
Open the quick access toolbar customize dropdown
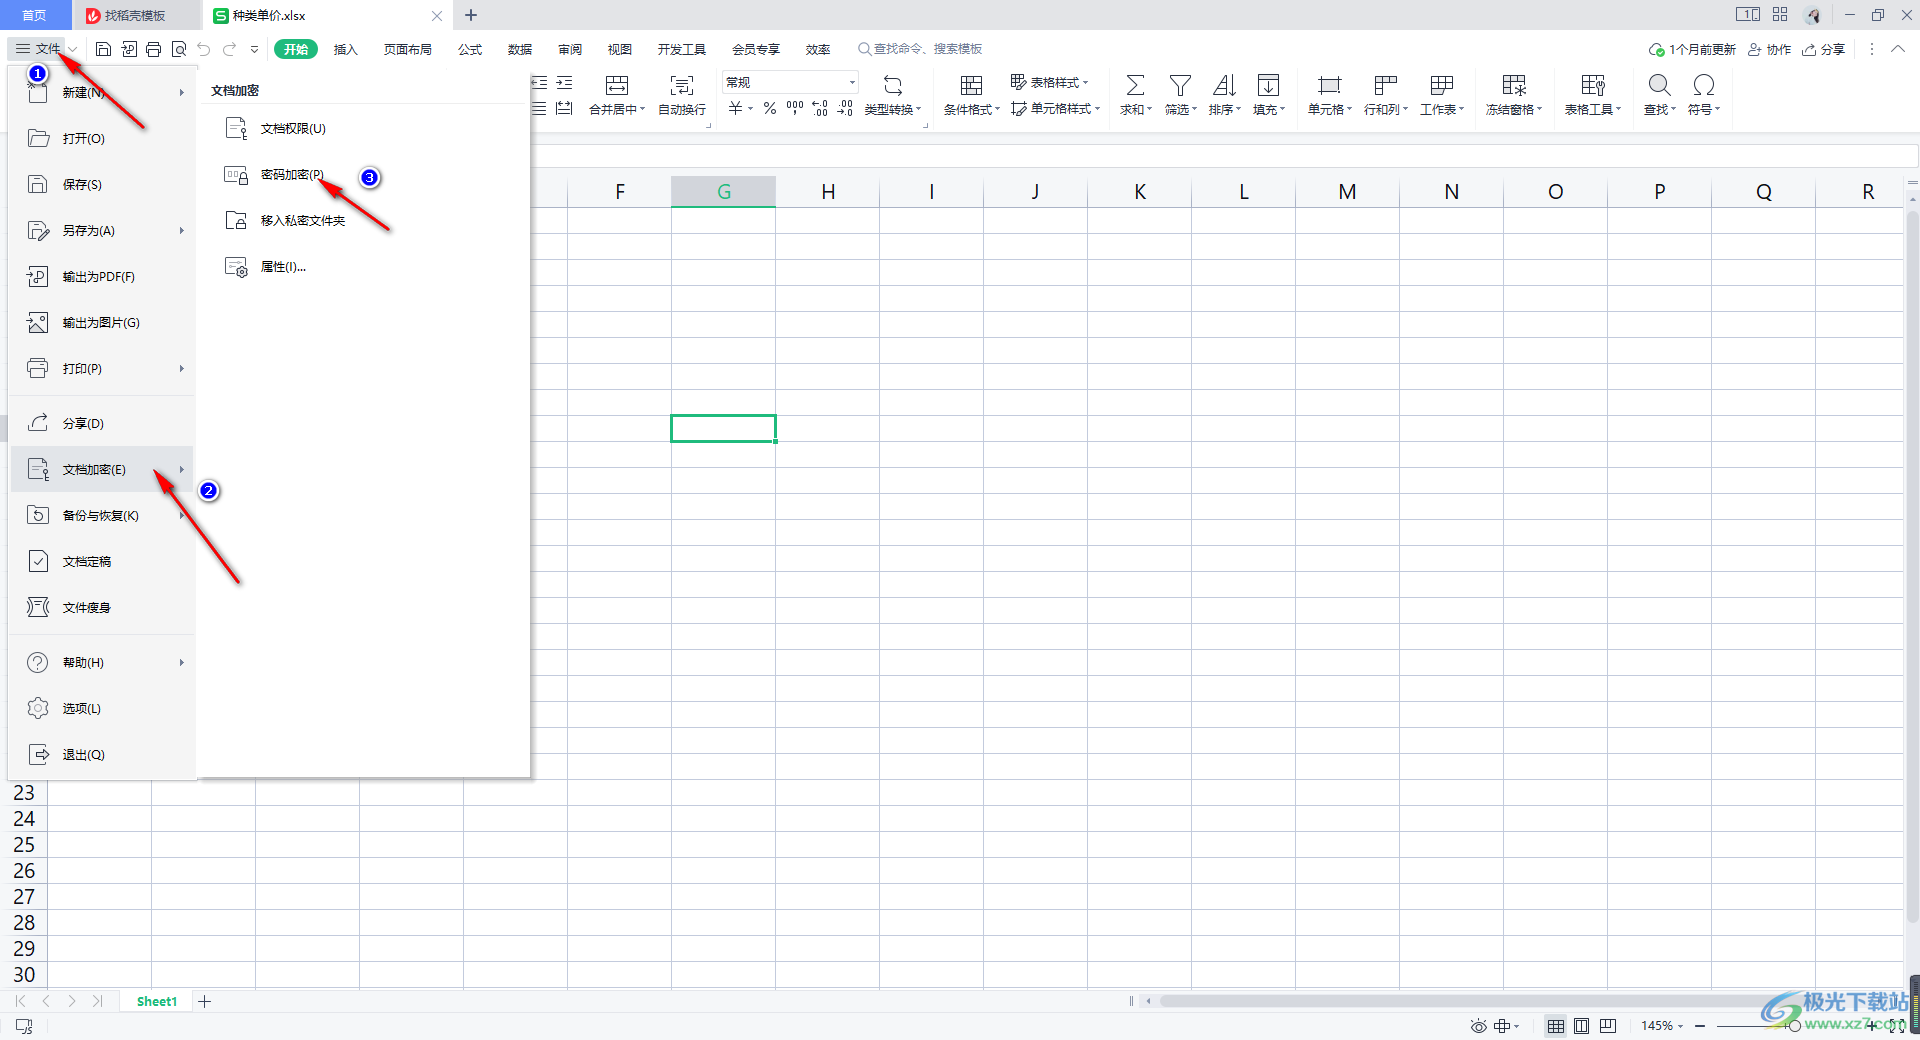pos(254,49)
